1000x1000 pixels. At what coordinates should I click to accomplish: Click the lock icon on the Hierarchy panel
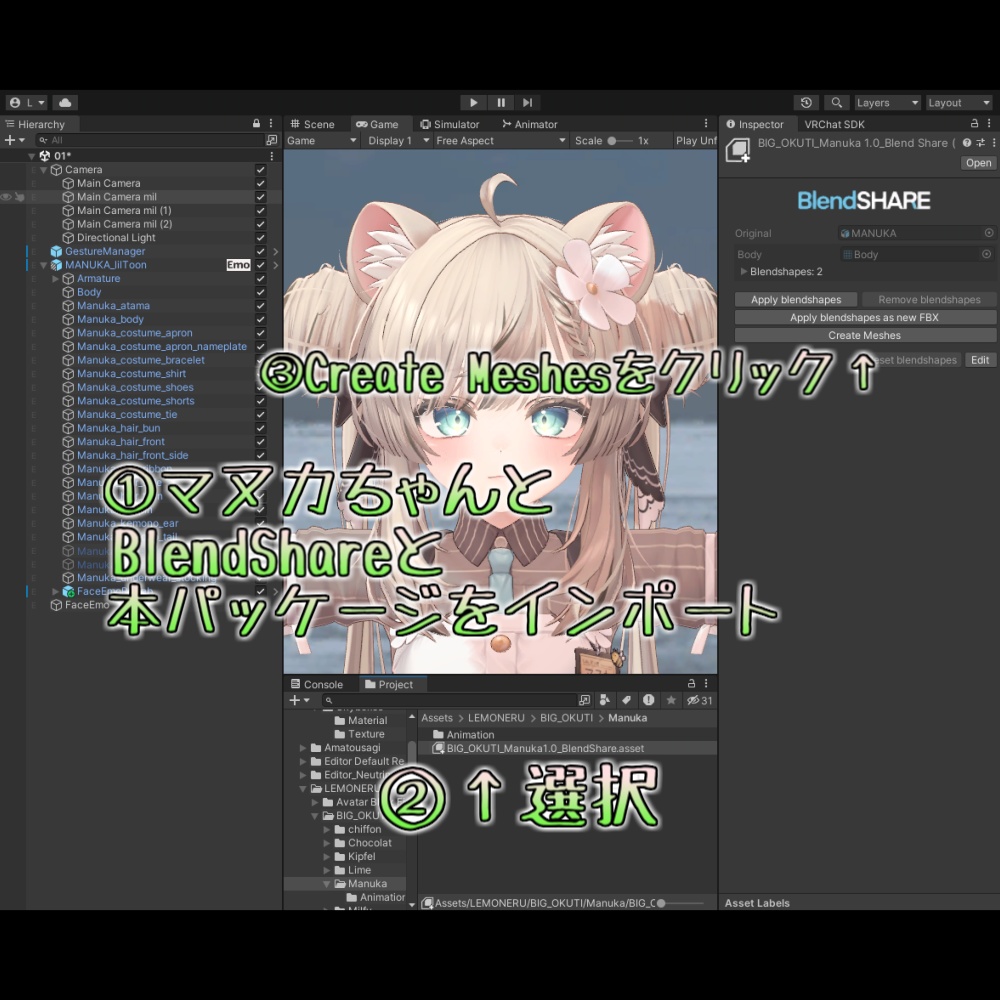point(256,123)
